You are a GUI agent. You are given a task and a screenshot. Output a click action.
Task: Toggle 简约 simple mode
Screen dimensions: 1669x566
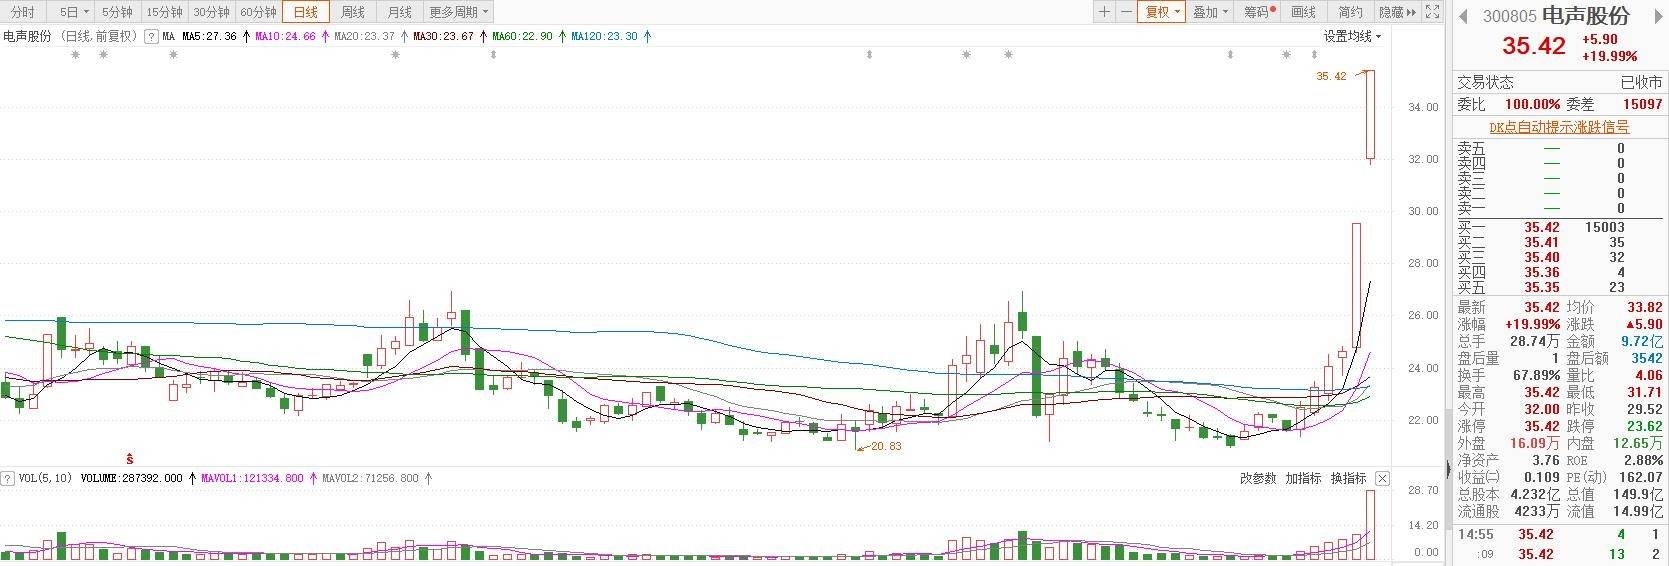pos(1350,12)
